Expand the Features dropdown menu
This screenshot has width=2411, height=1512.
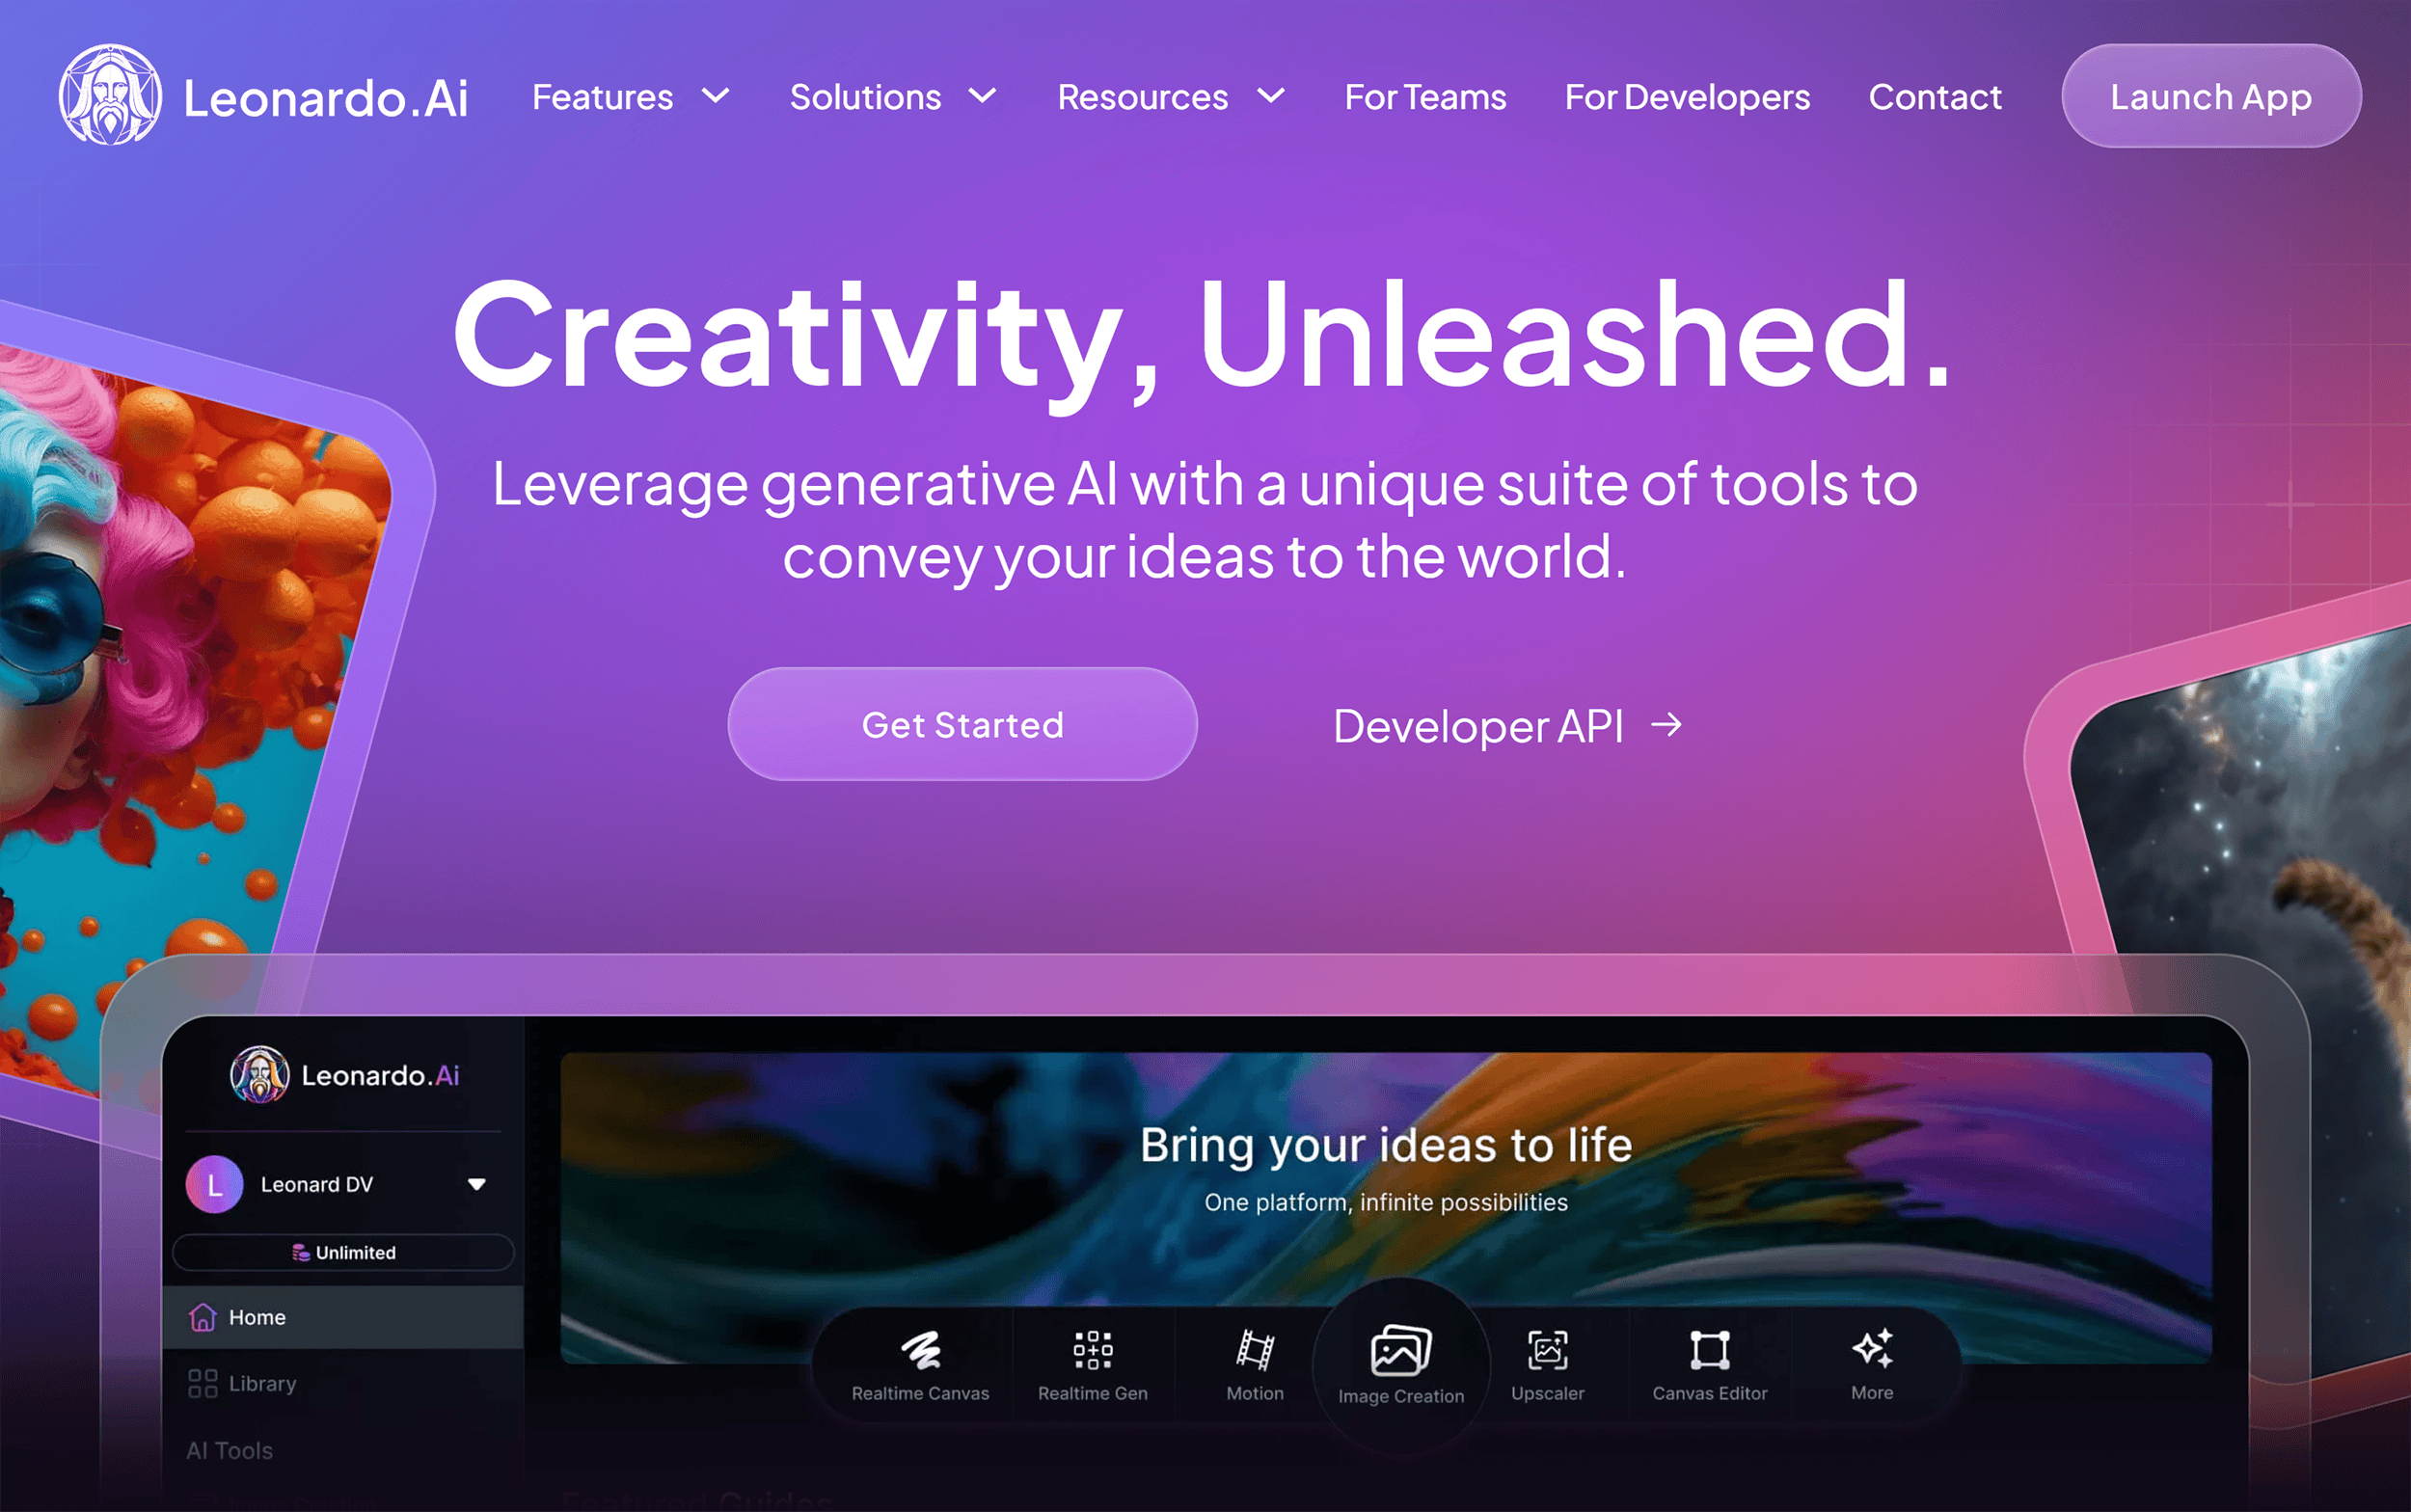pyautogui.click(x=633, y=95)
